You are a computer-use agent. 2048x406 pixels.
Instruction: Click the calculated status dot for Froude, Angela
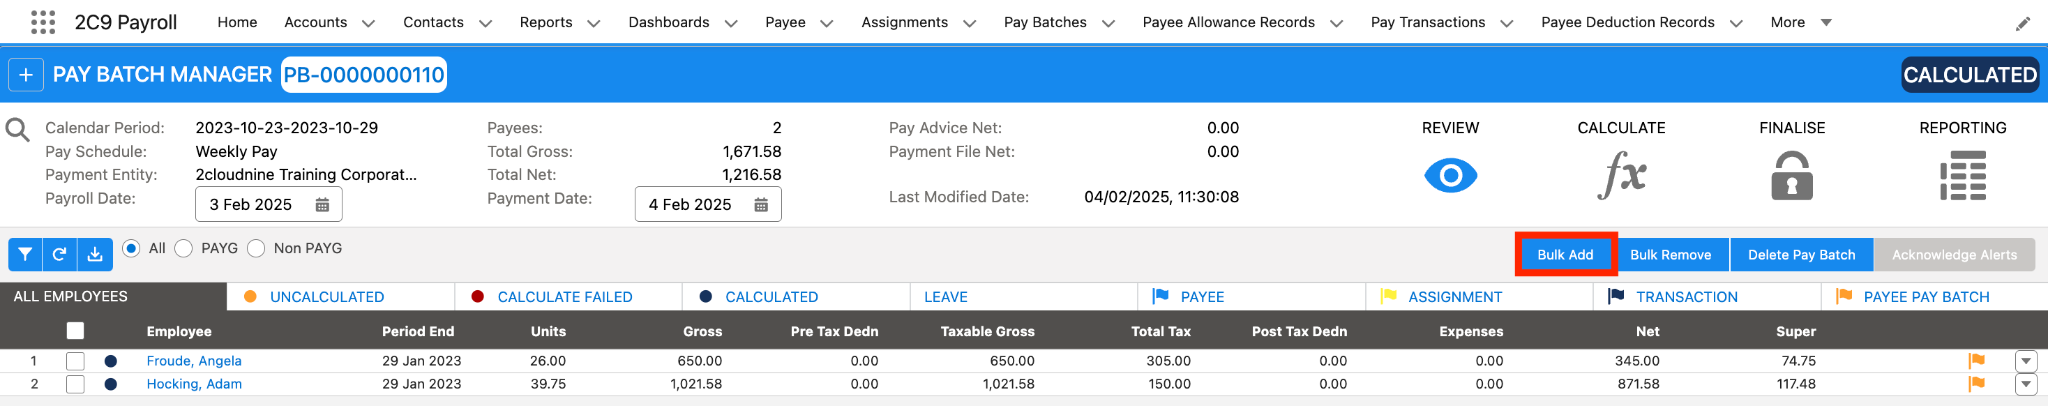[111, 361]
